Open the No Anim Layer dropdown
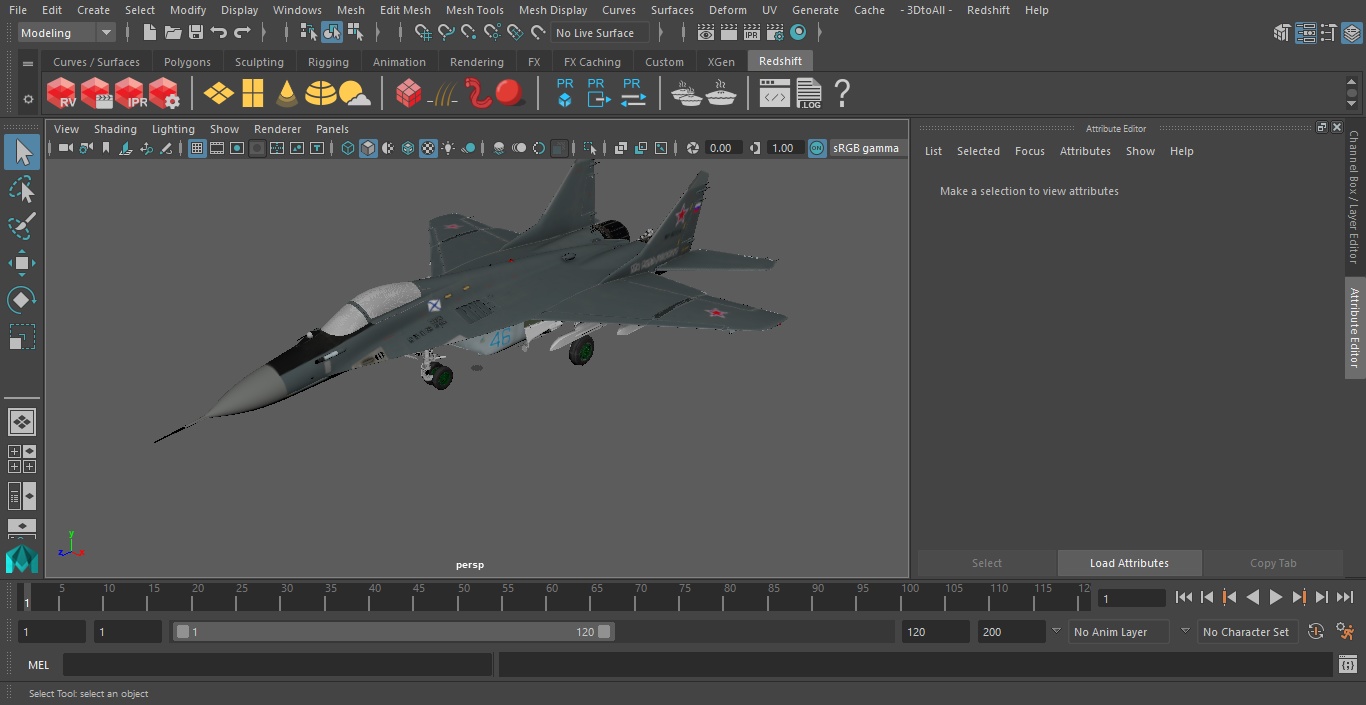The image size is (1366, 705). click(1119, 632)
